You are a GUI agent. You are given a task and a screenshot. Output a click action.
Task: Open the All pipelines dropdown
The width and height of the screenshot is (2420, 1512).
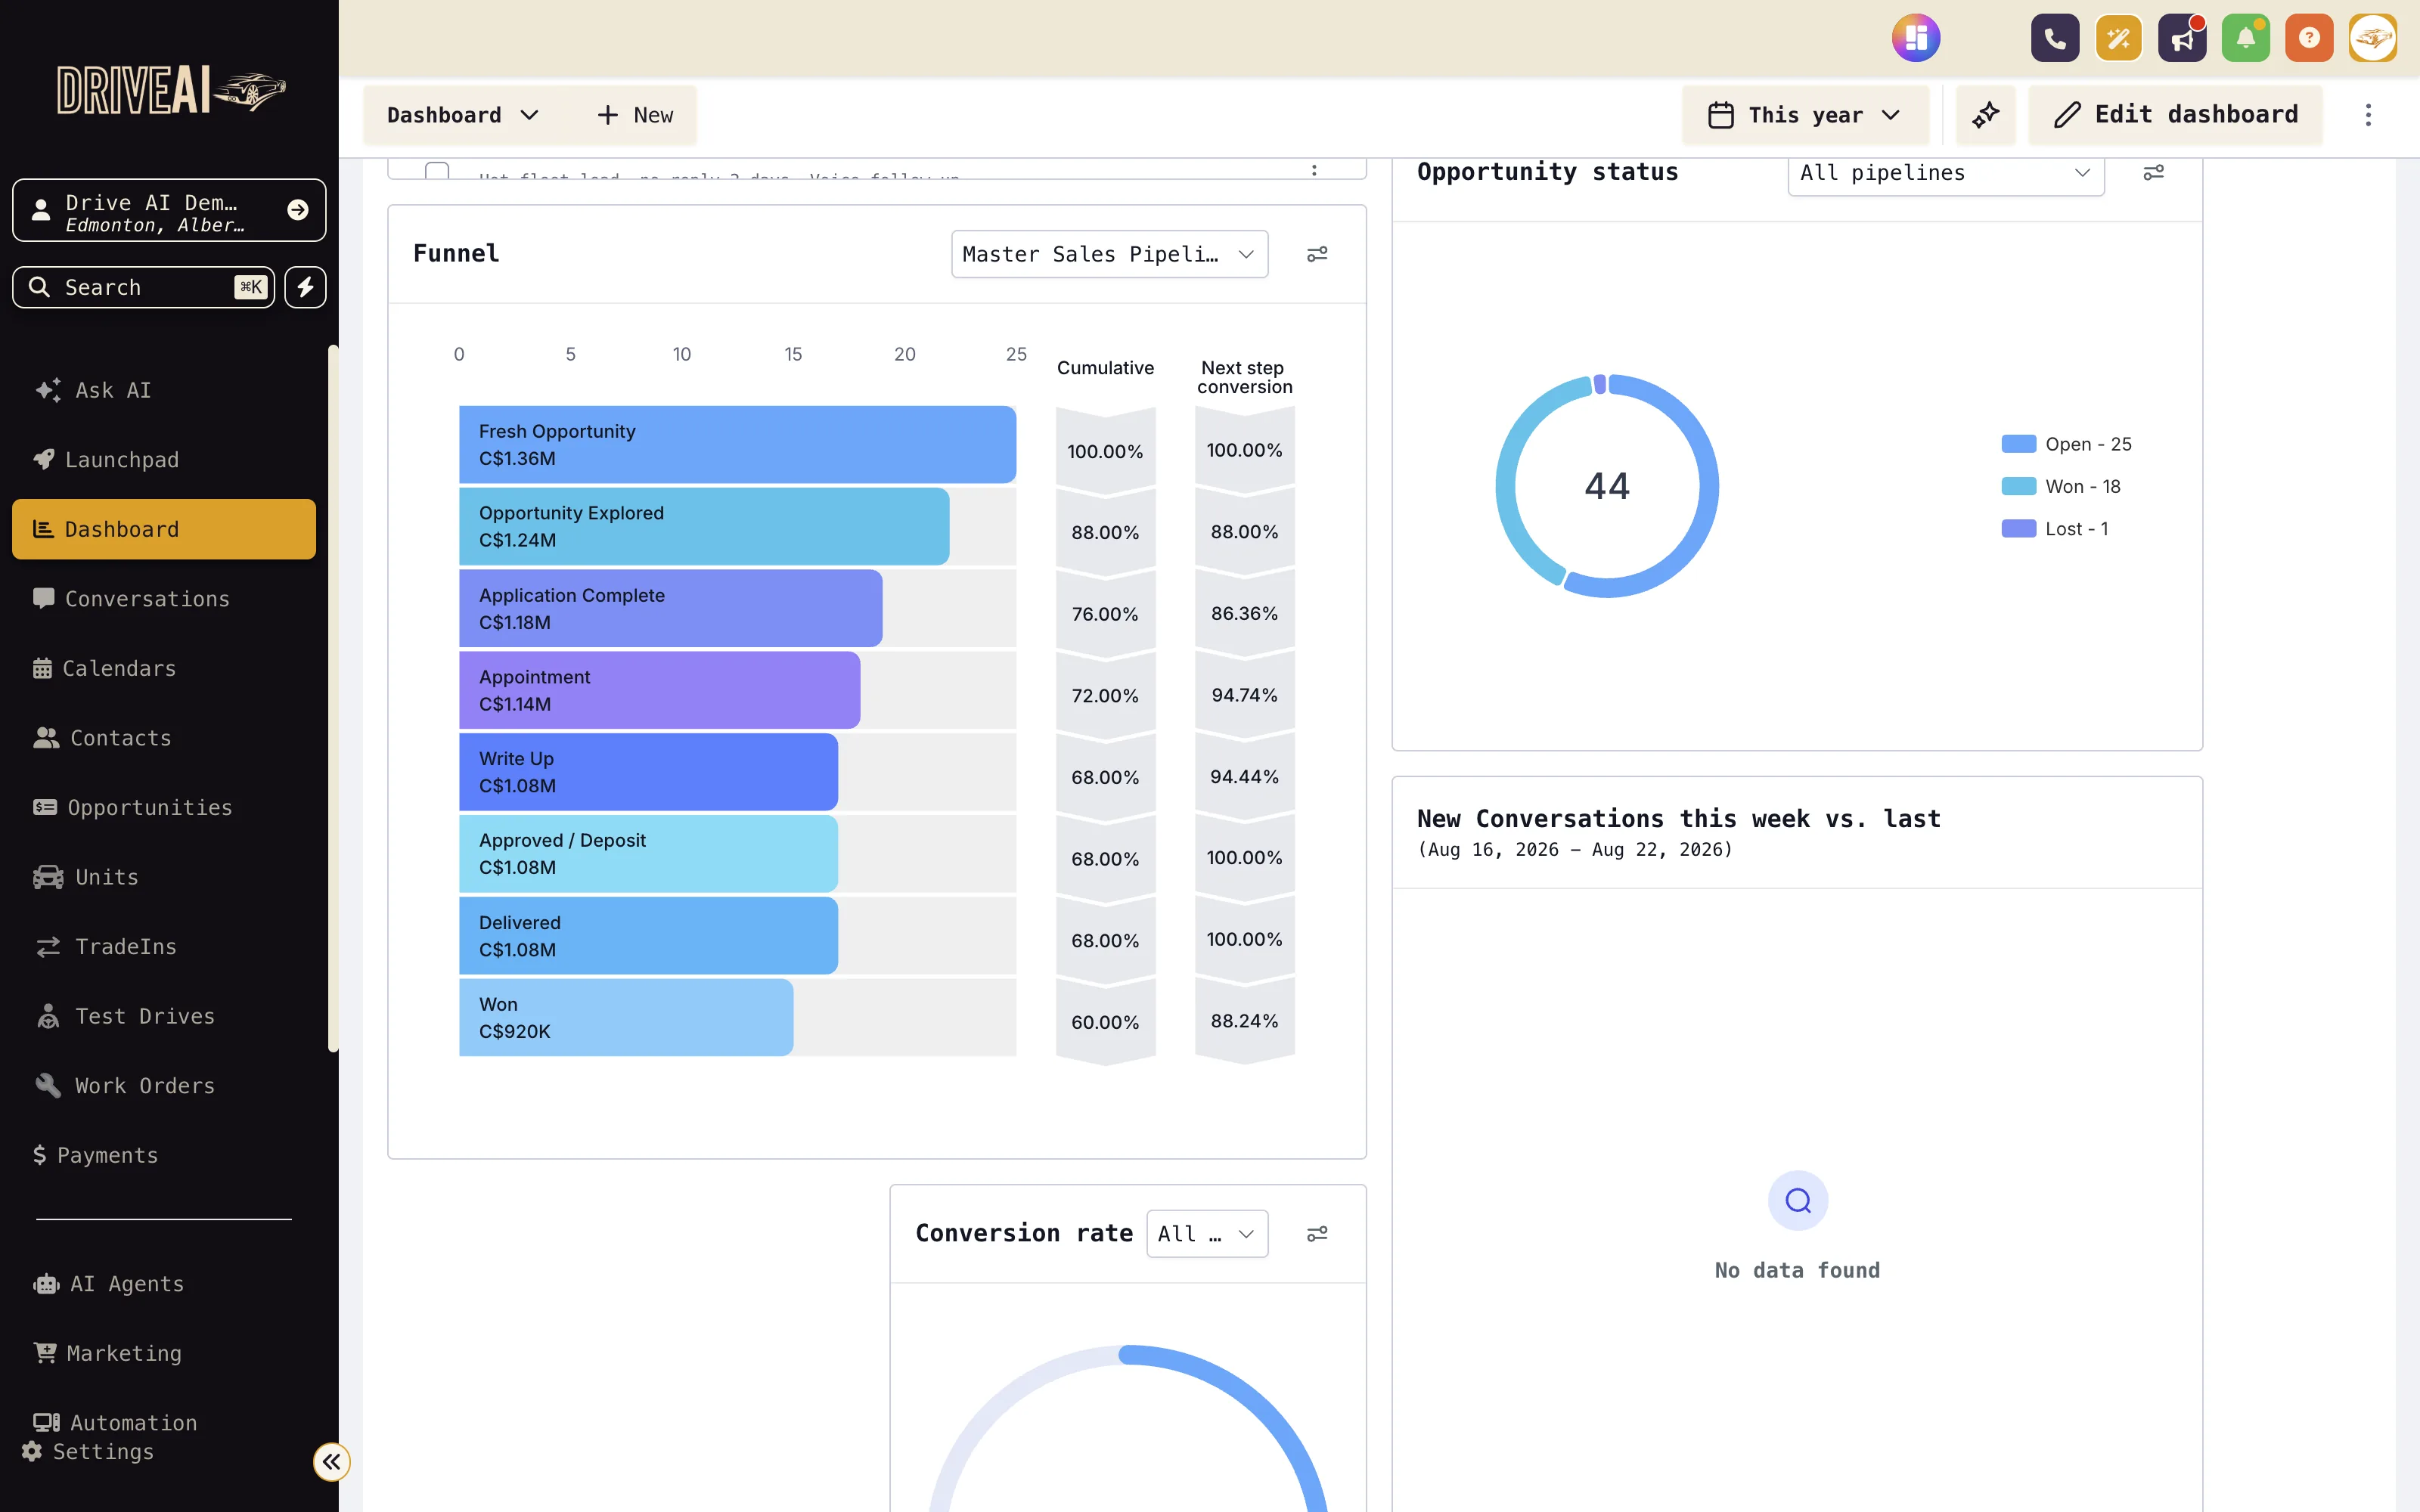coord(1945,173)
